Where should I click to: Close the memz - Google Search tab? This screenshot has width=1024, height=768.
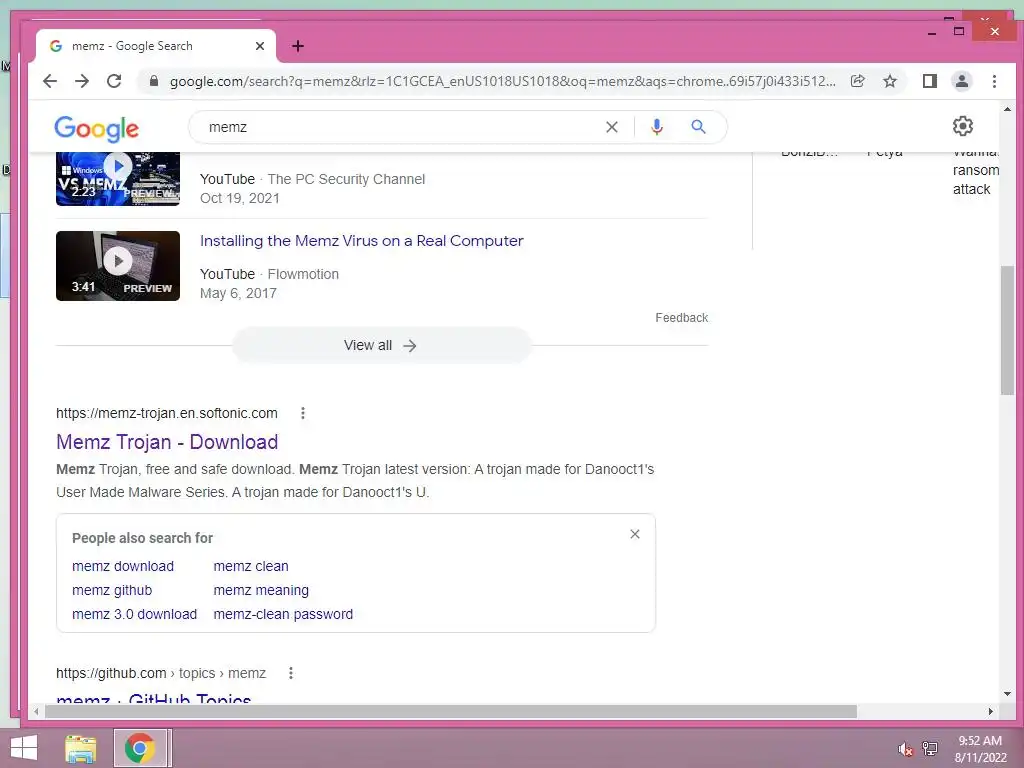[x=259, y=46]
